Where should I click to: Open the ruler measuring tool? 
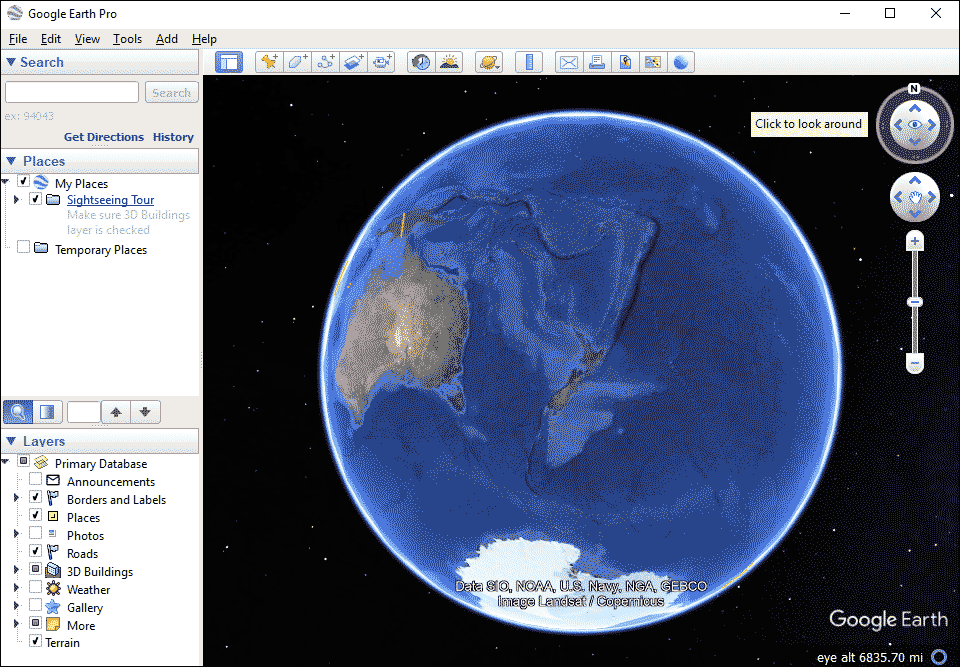(529, 62)
